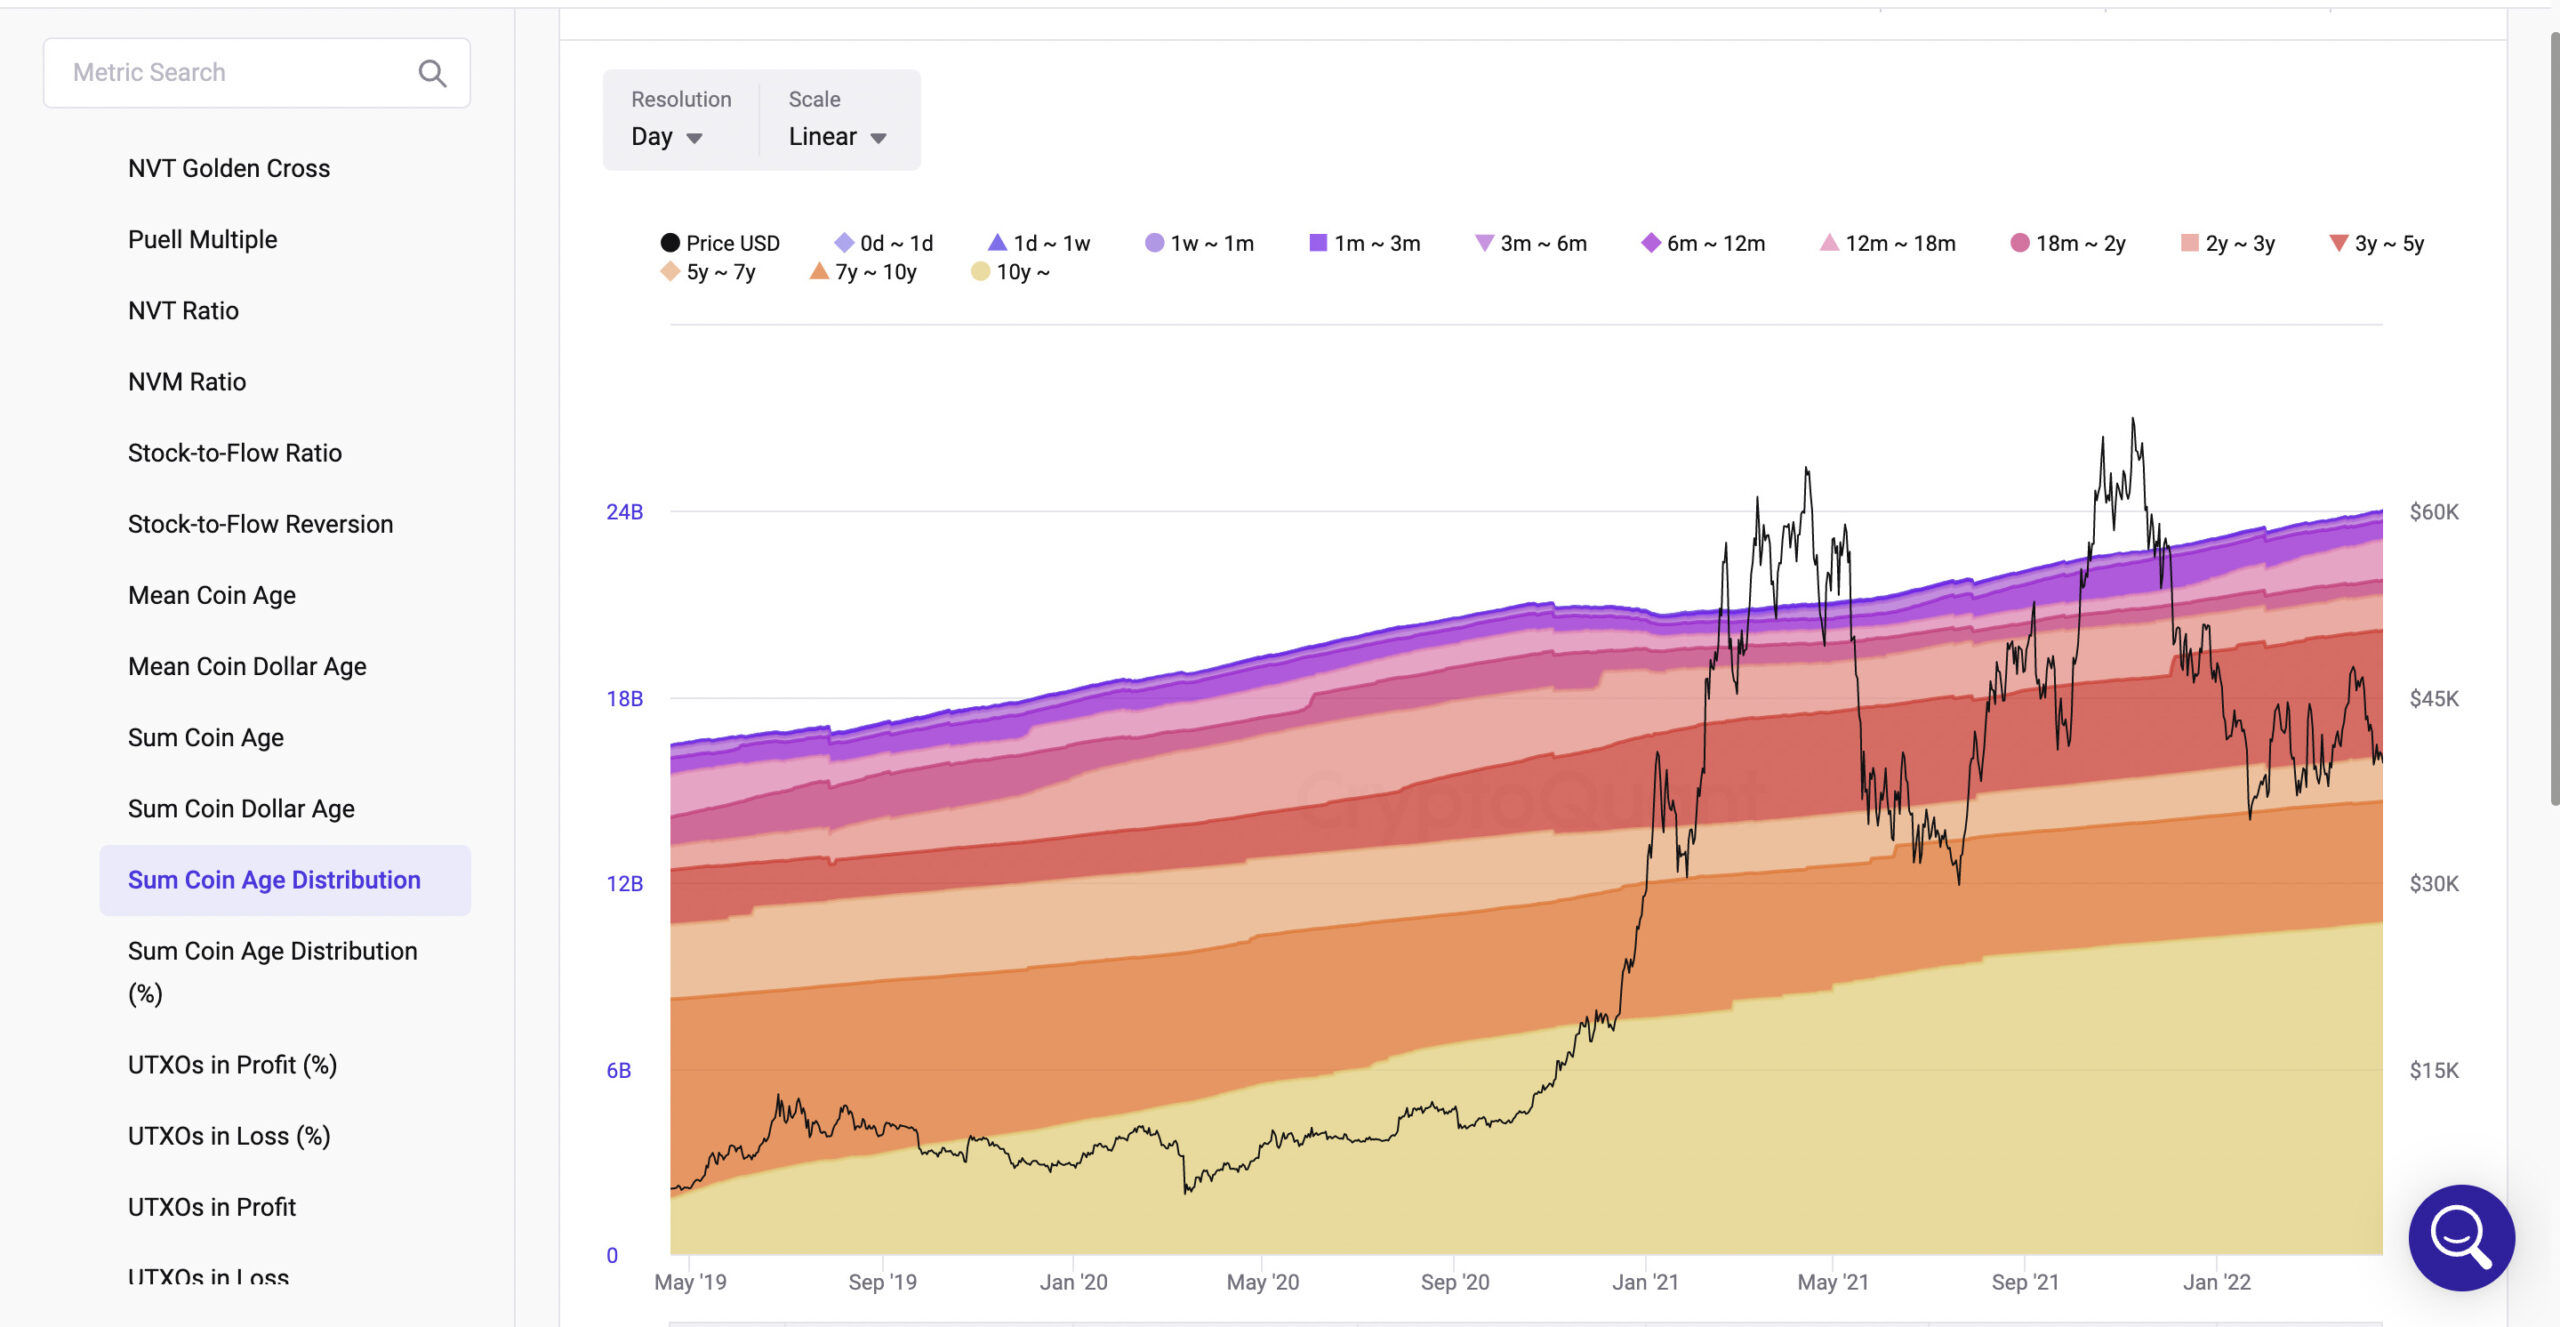Toggle the 12m ~ 18m legend series

point(1888,243)
